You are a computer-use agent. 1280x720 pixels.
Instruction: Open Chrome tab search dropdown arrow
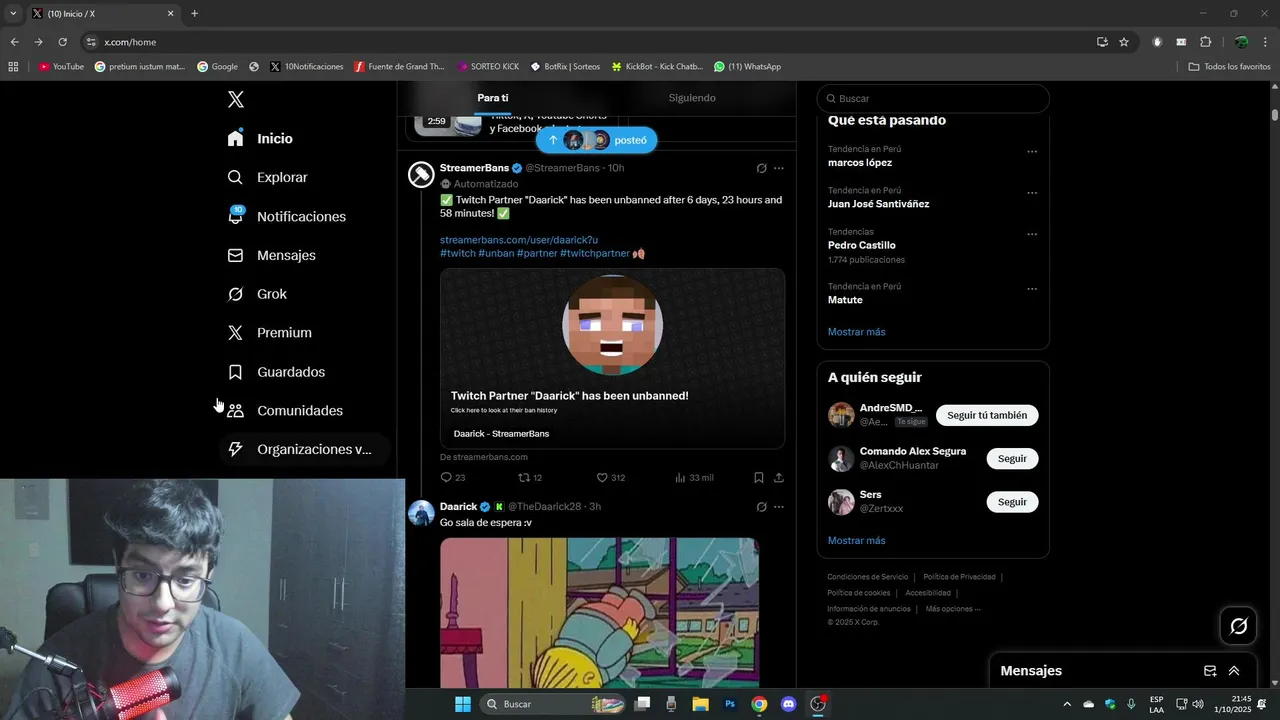click(13, 14)
